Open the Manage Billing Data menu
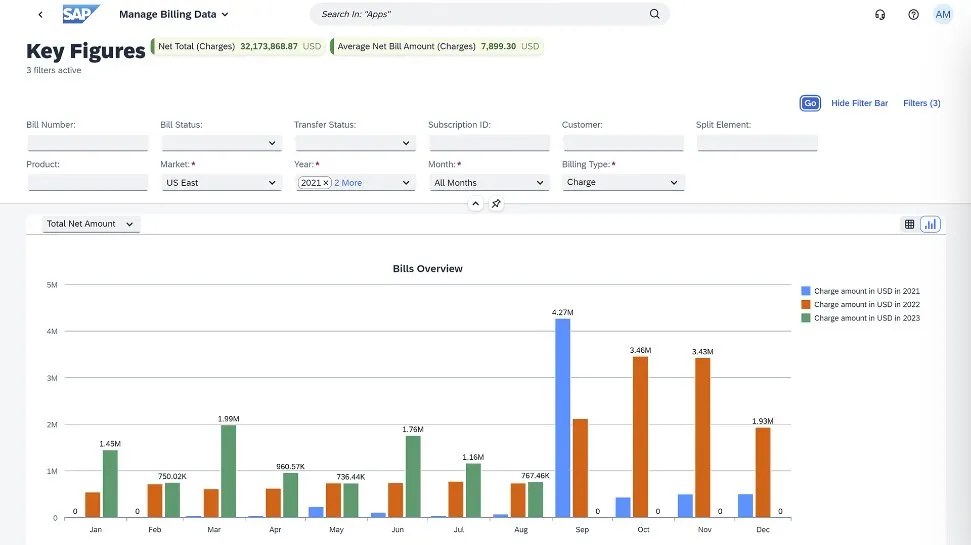The height and width of the screenshot is (545, 971). coord(174,15)
